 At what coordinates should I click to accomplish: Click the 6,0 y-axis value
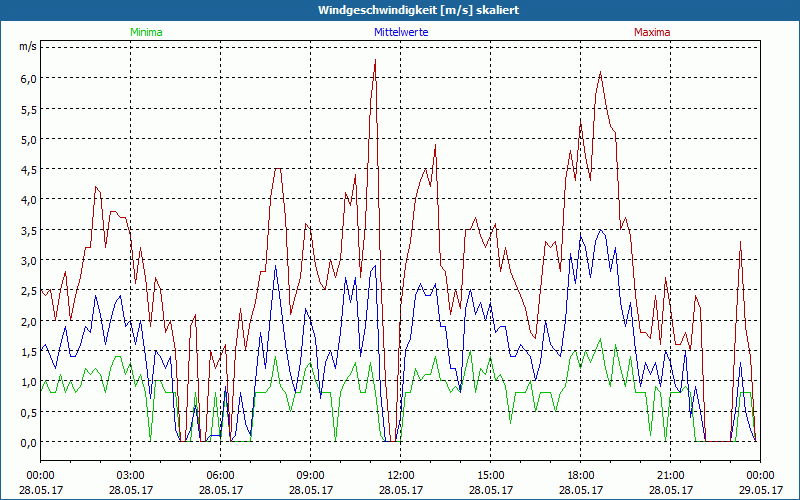click(x=29, y=78)
